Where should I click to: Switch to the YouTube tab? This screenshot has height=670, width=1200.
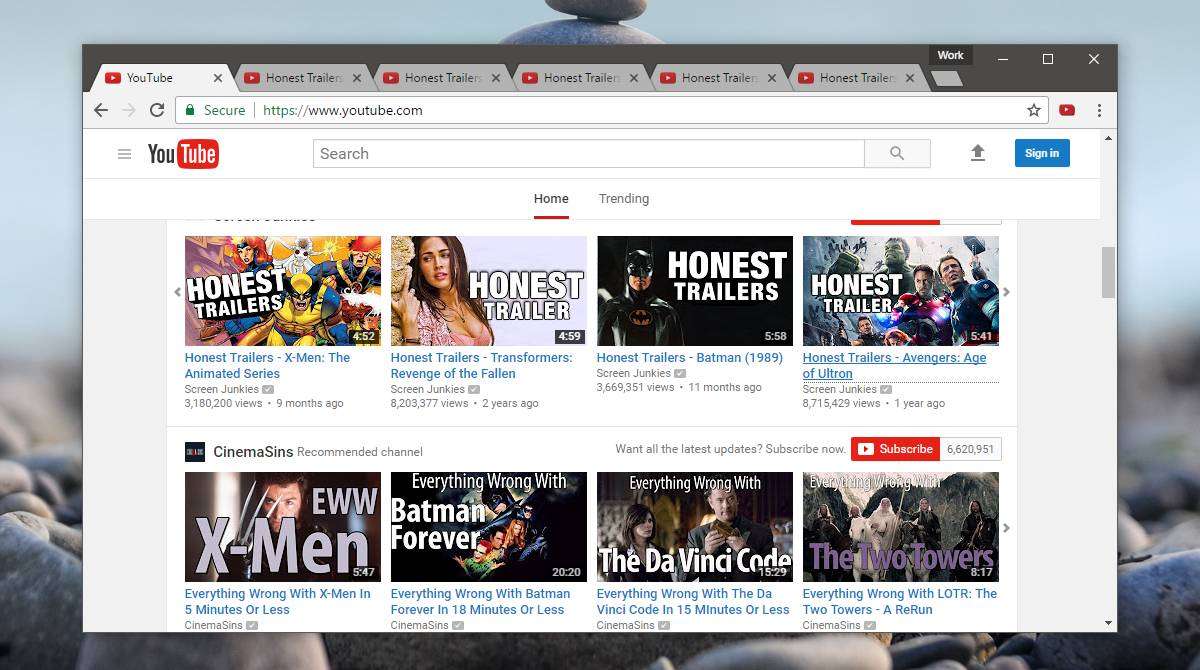(x=160, y=78)
